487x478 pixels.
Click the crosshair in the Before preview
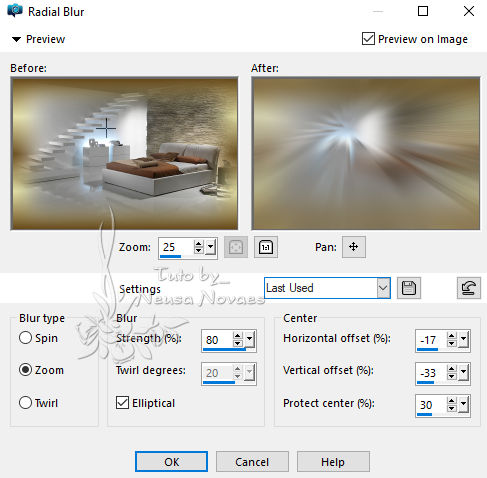point(106,128)
